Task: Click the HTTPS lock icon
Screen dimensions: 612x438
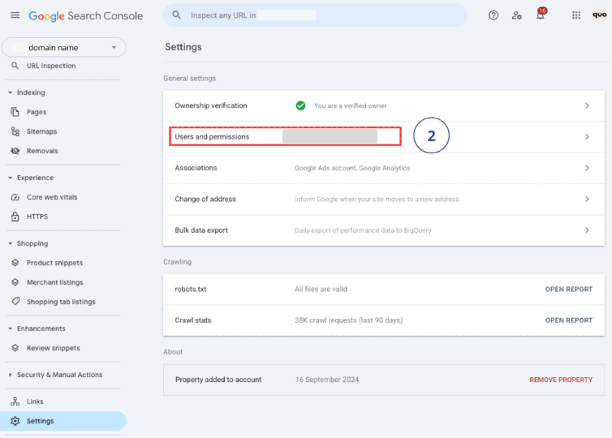Action: coord(15,217)
